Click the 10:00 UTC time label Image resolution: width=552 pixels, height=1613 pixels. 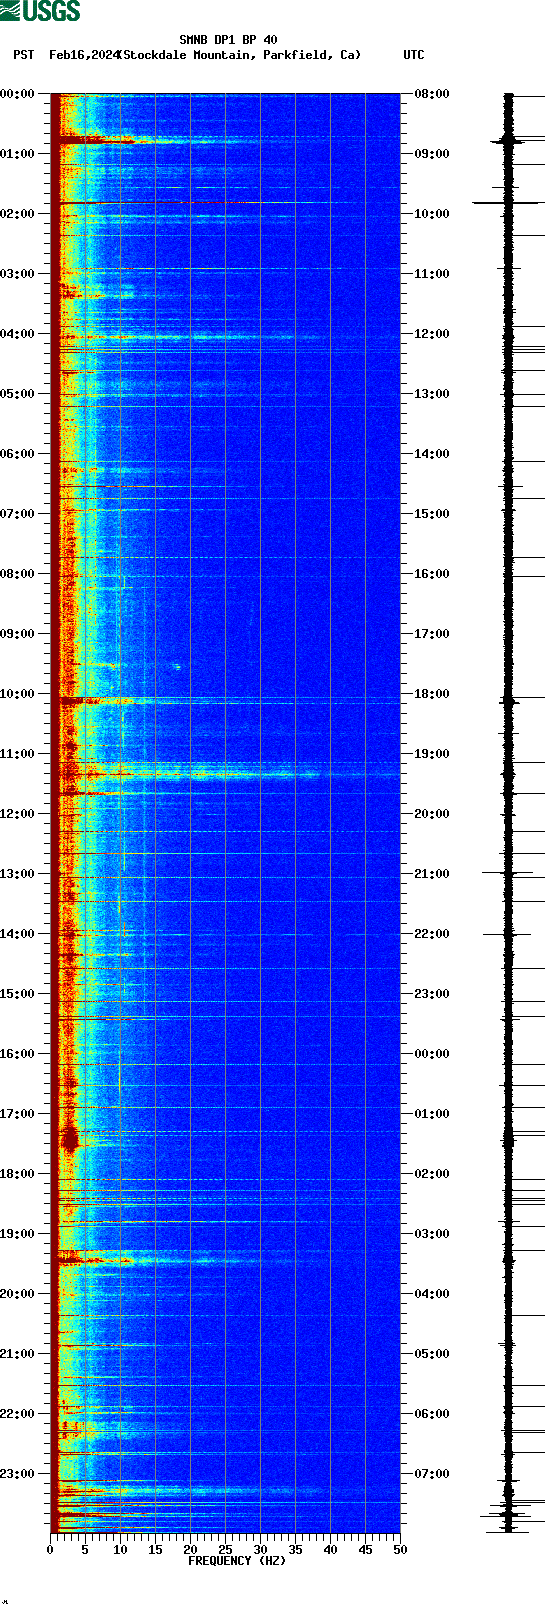tap(432, 214)
